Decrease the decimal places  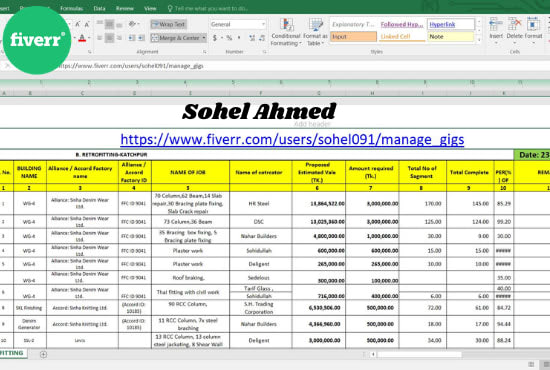(x=262, y=38)
